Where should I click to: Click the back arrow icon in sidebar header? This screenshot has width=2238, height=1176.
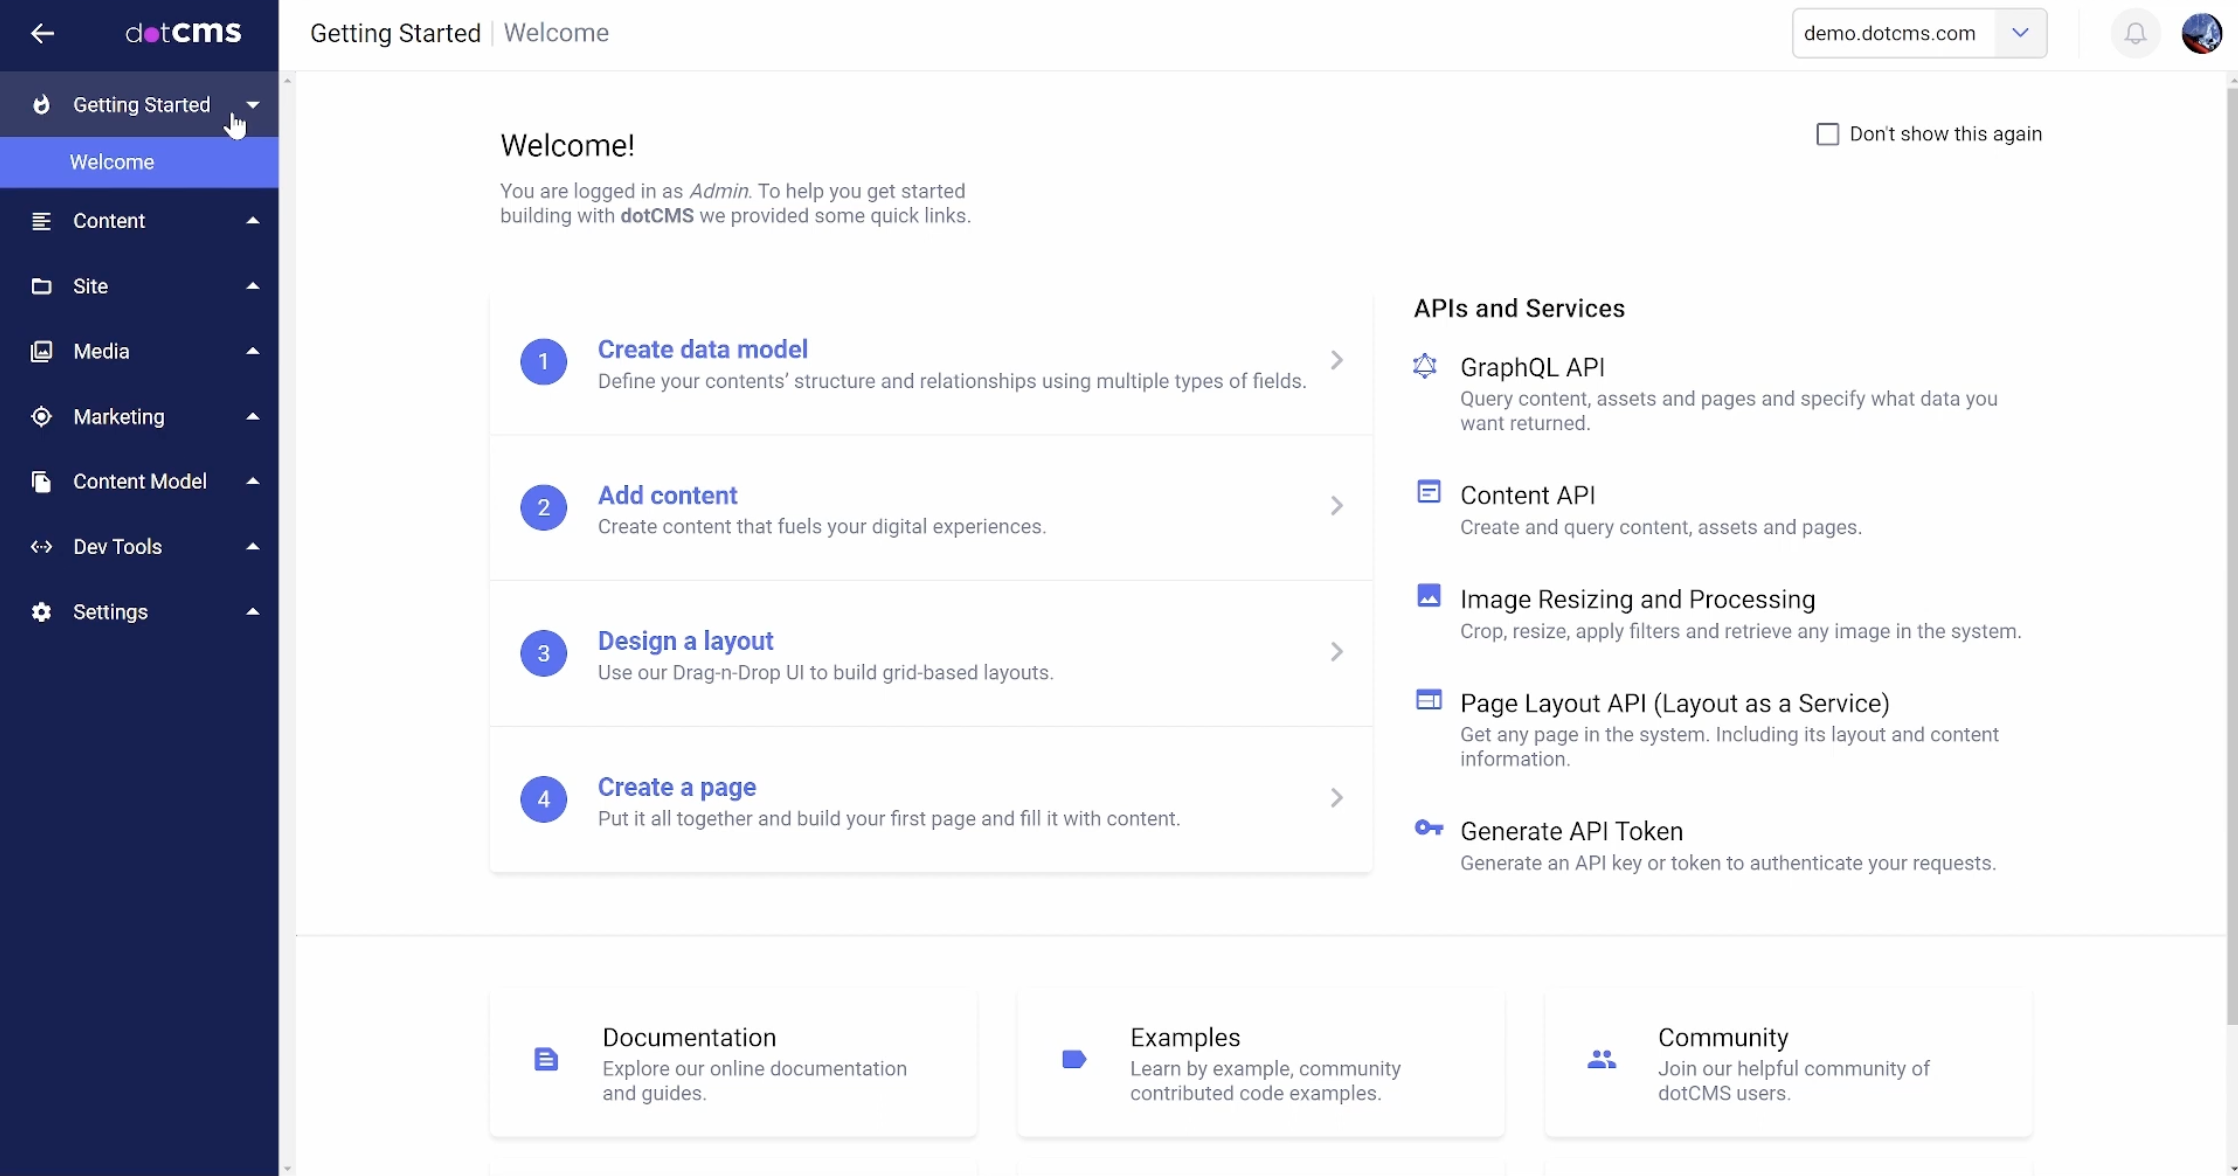pyautogui.click(x=42, y=34)
